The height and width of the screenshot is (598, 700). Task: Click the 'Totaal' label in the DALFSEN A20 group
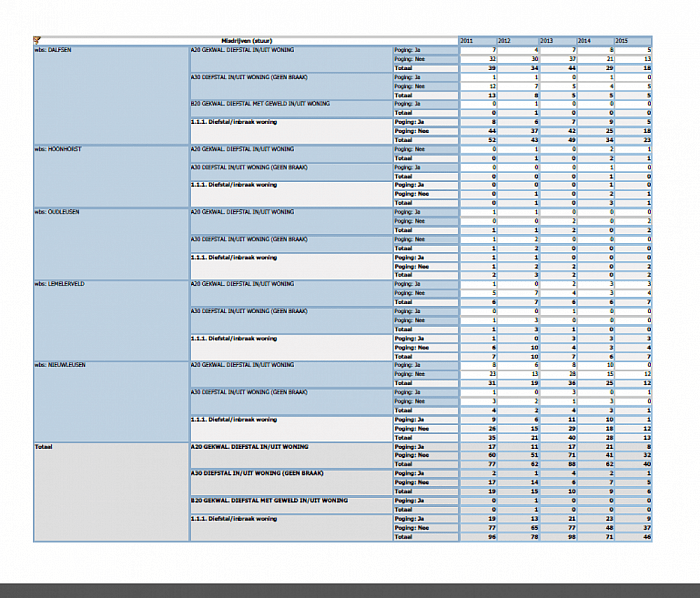[x=403, y=68]
